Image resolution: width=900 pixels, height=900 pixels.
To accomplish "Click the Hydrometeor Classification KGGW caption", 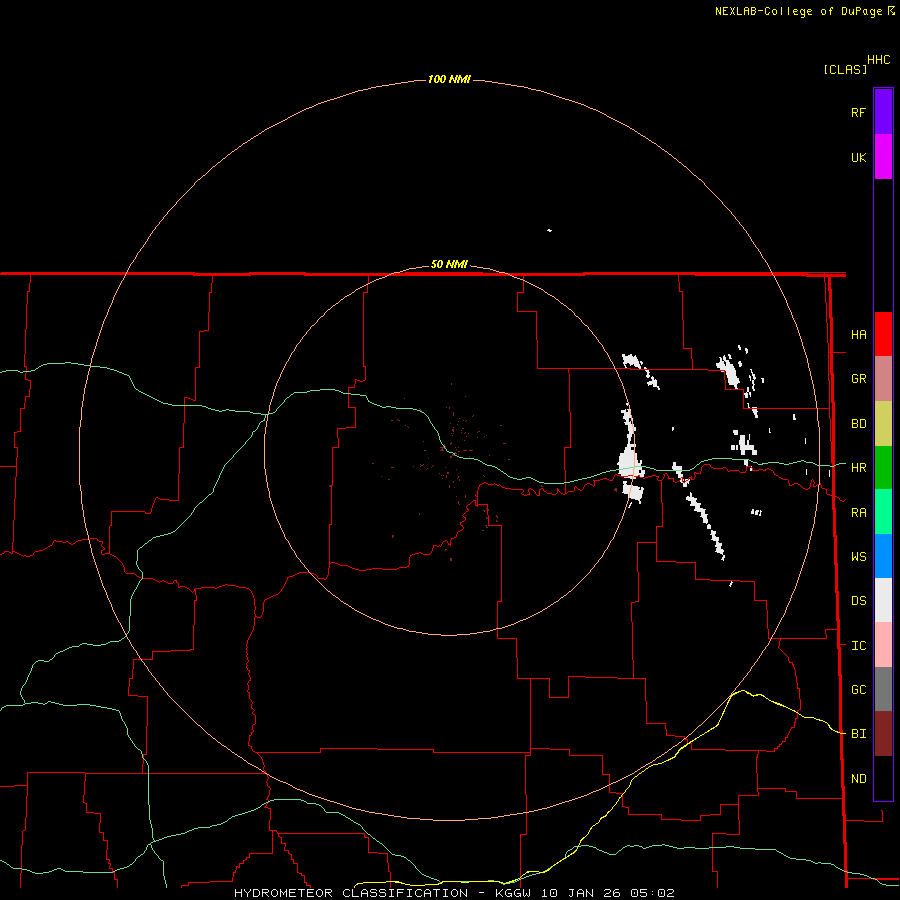I will (454, 893).
